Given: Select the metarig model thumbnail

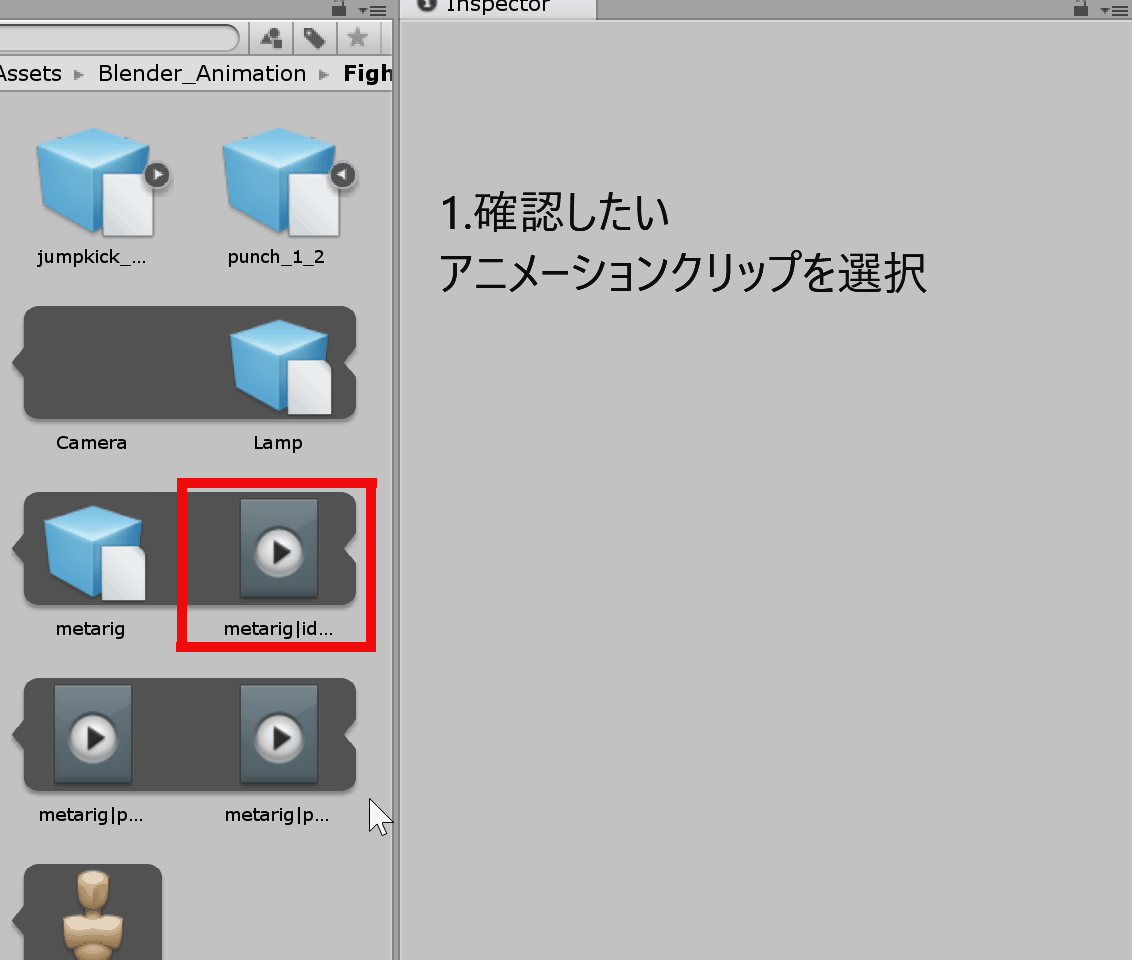Looking at the screenshot, I should pos(91,548).
